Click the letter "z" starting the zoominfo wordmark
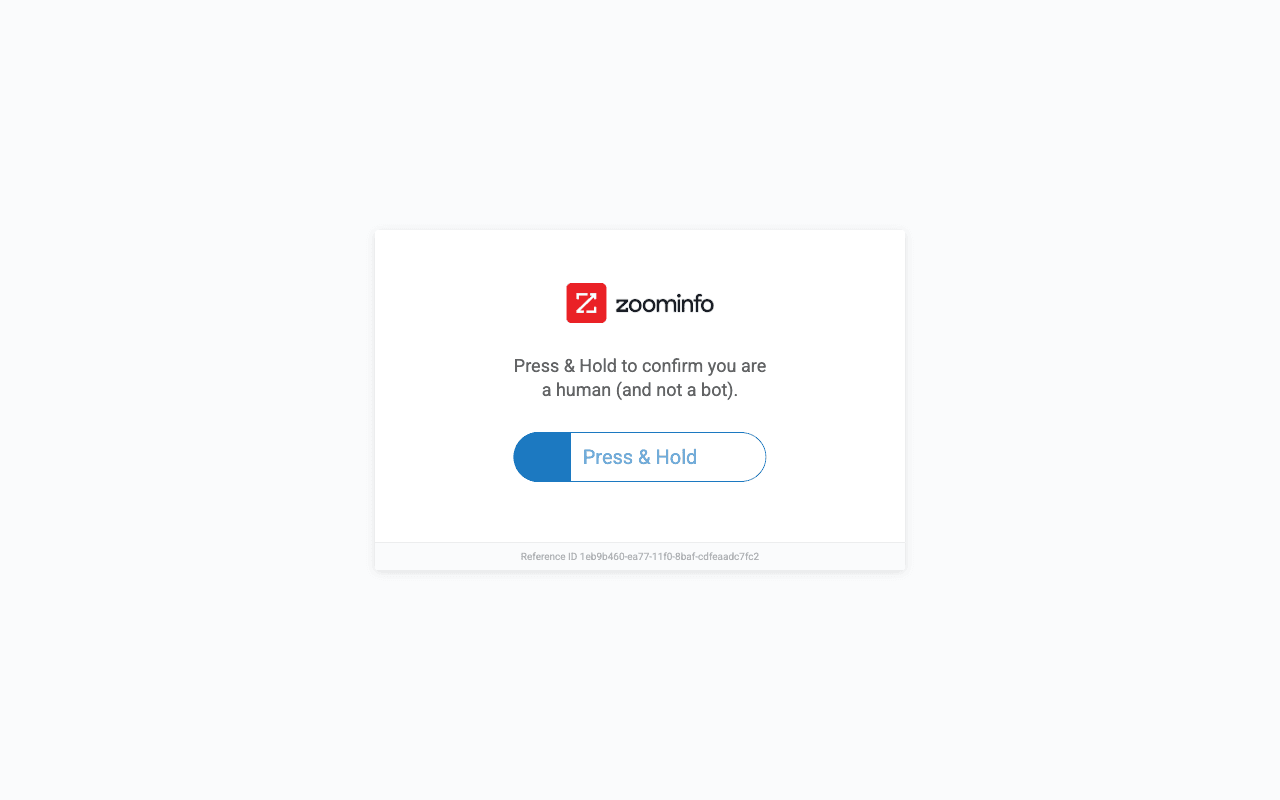Screen dimensions: 1280x800 [x=621, y=305]
